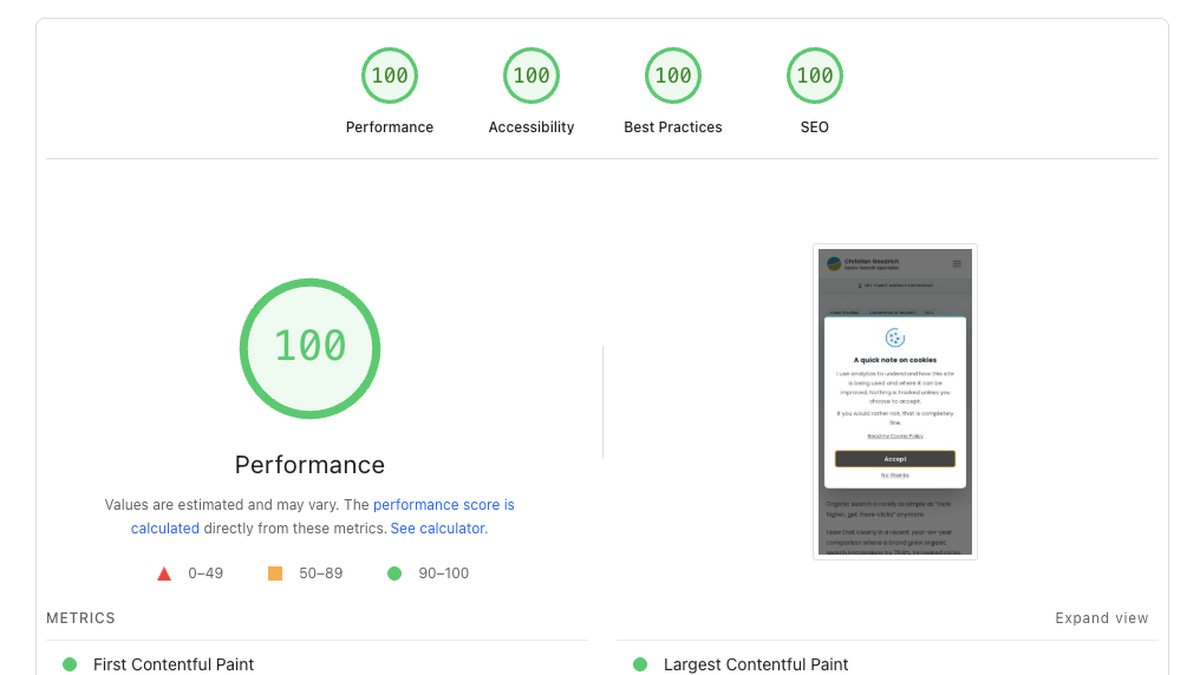
Task: Click green dot beside First Contentful Paint
Action: click(70, 664)
